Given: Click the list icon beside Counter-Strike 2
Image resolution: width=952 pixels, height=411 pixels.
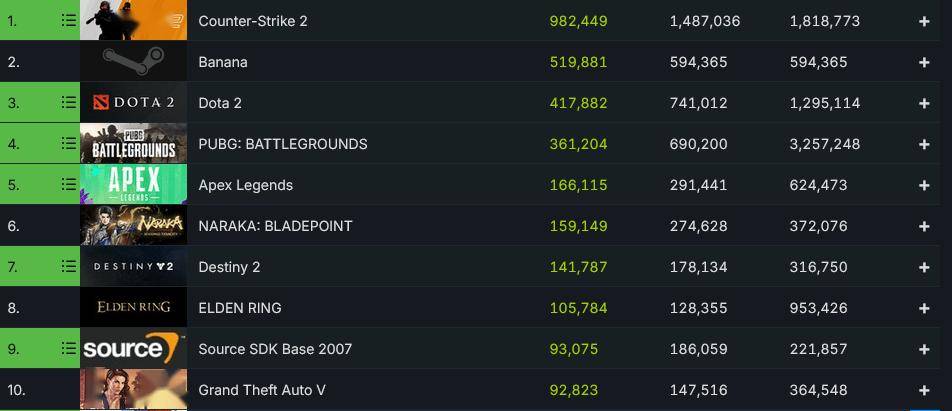Looking at the screenshot, I should pos(68,20).
